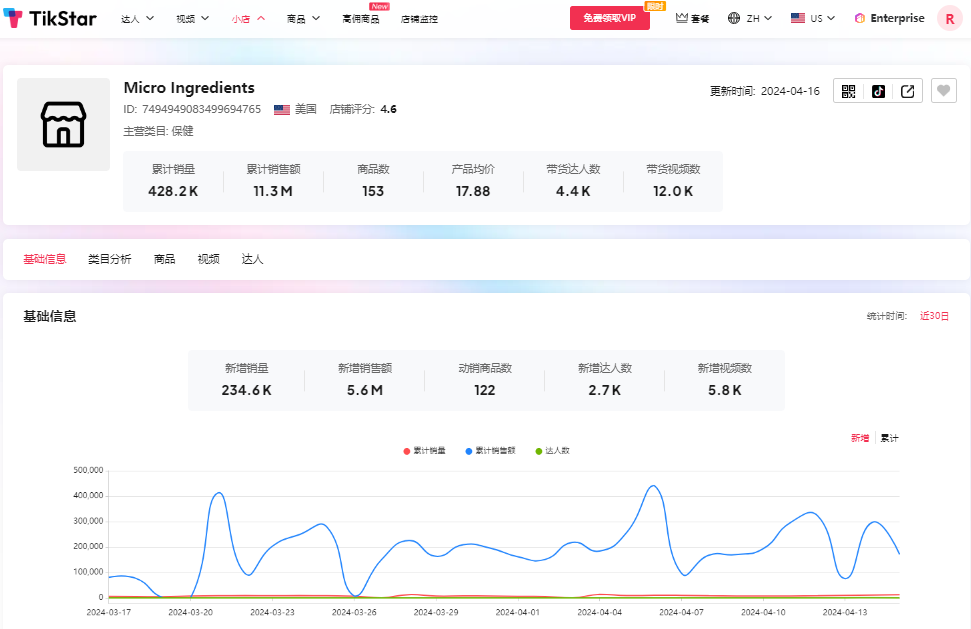
Task: Click the external link share icon
Action: tap(908, 91)
